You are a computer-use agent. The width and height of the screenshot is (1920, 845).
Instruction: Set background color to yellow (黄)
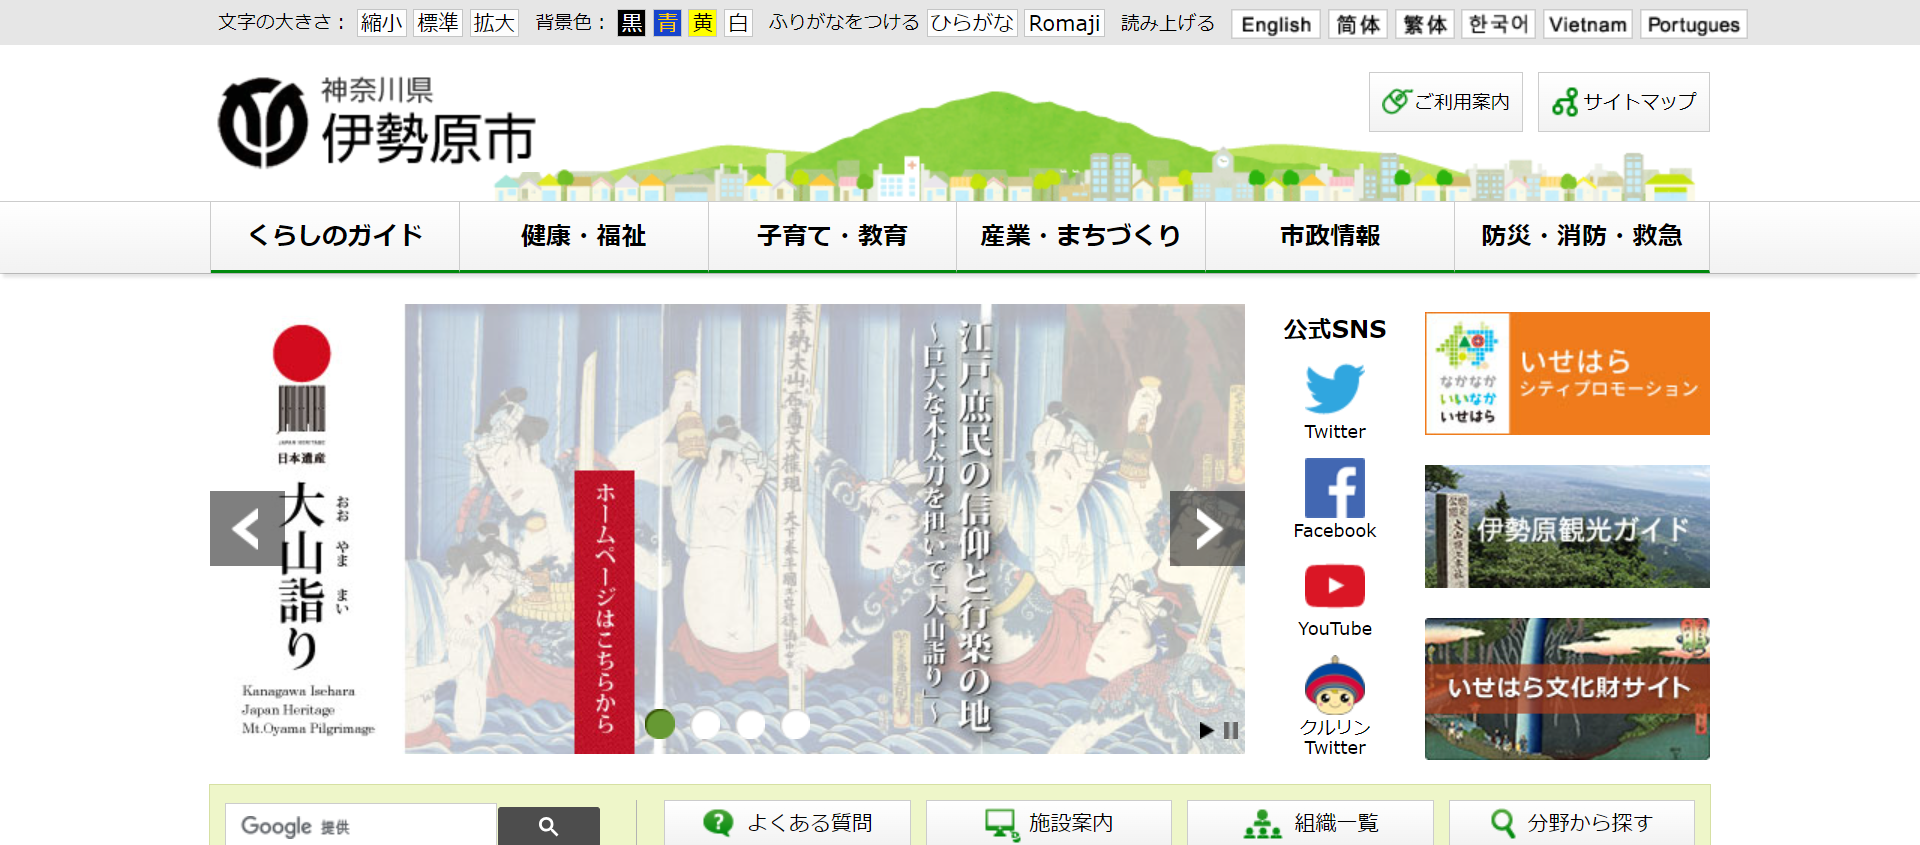tap(703, 23)
